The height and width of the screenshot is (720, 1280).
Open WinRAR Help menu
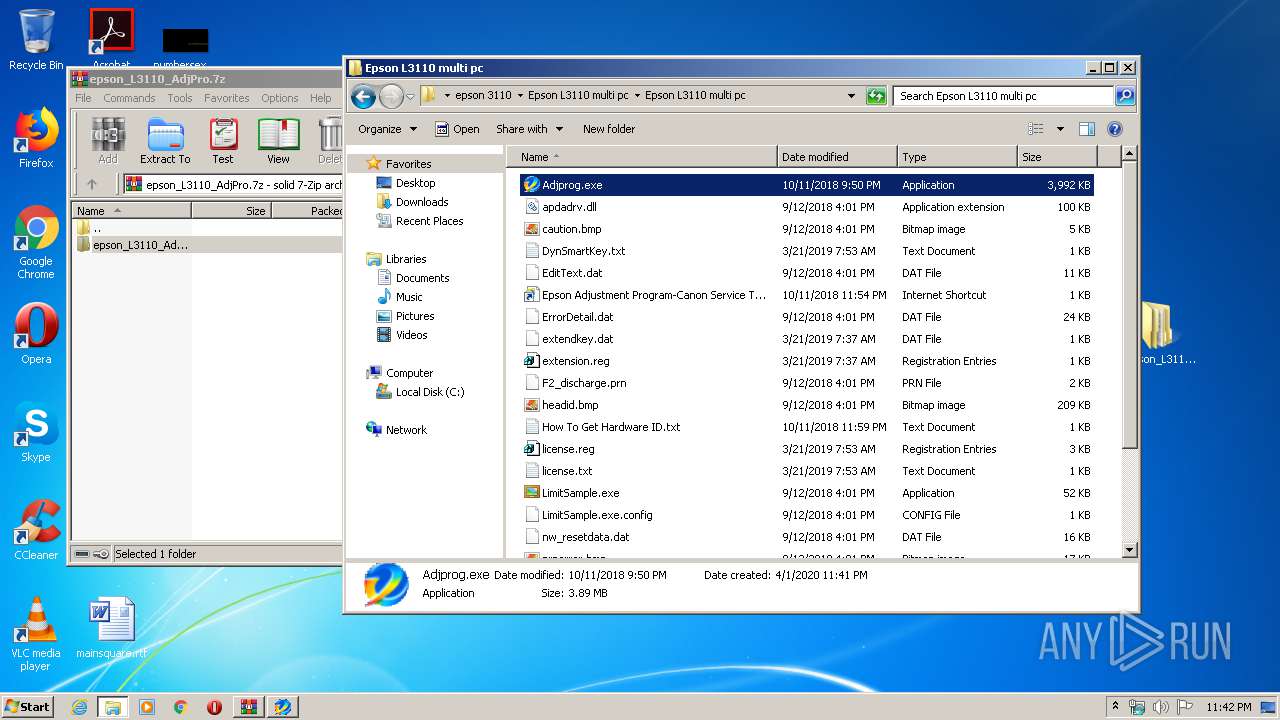click(x=321, y=98)
